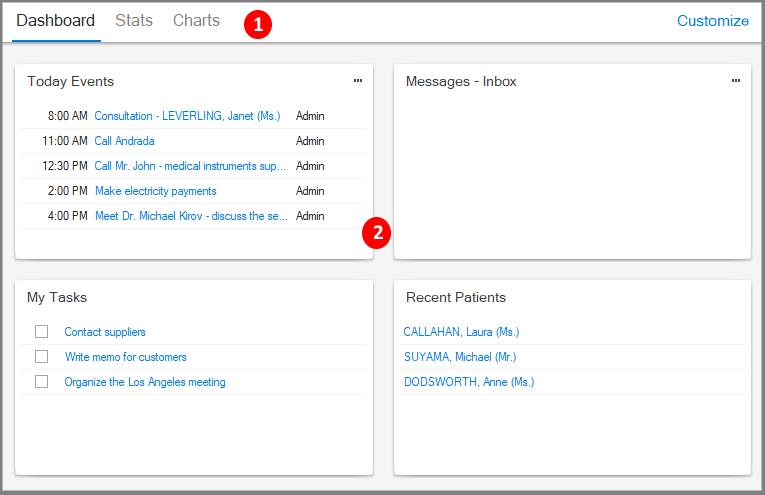The height and width of the screenshot is (495, 765).
Task: Open the Charts tab
Action: 196,21
